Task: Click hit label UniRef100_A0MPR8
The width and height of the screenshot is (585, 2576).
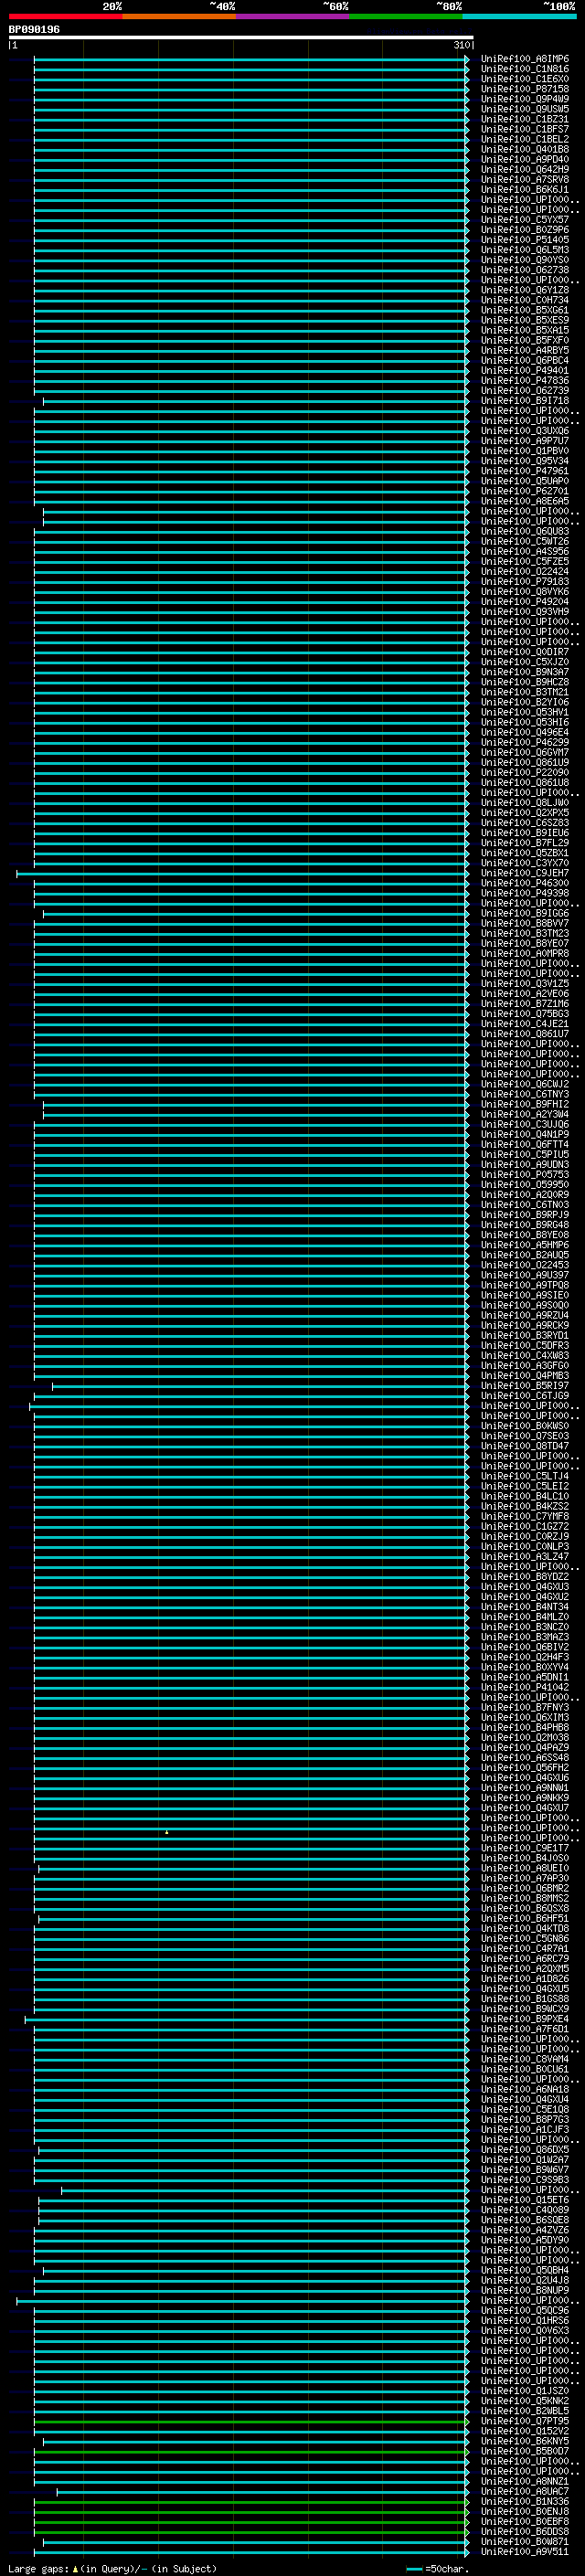Action: coord(525,953)
